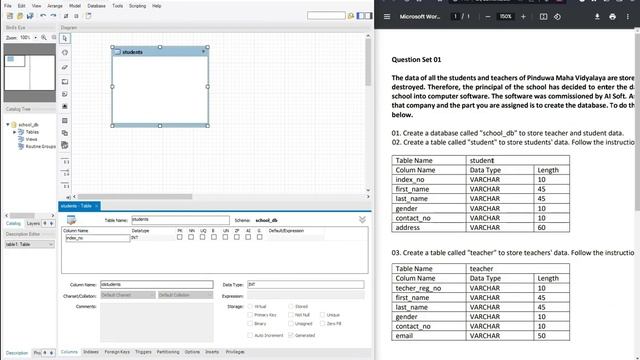
Task: Click the diagram vertical scrollbar
Action: [x=368, y=61]
